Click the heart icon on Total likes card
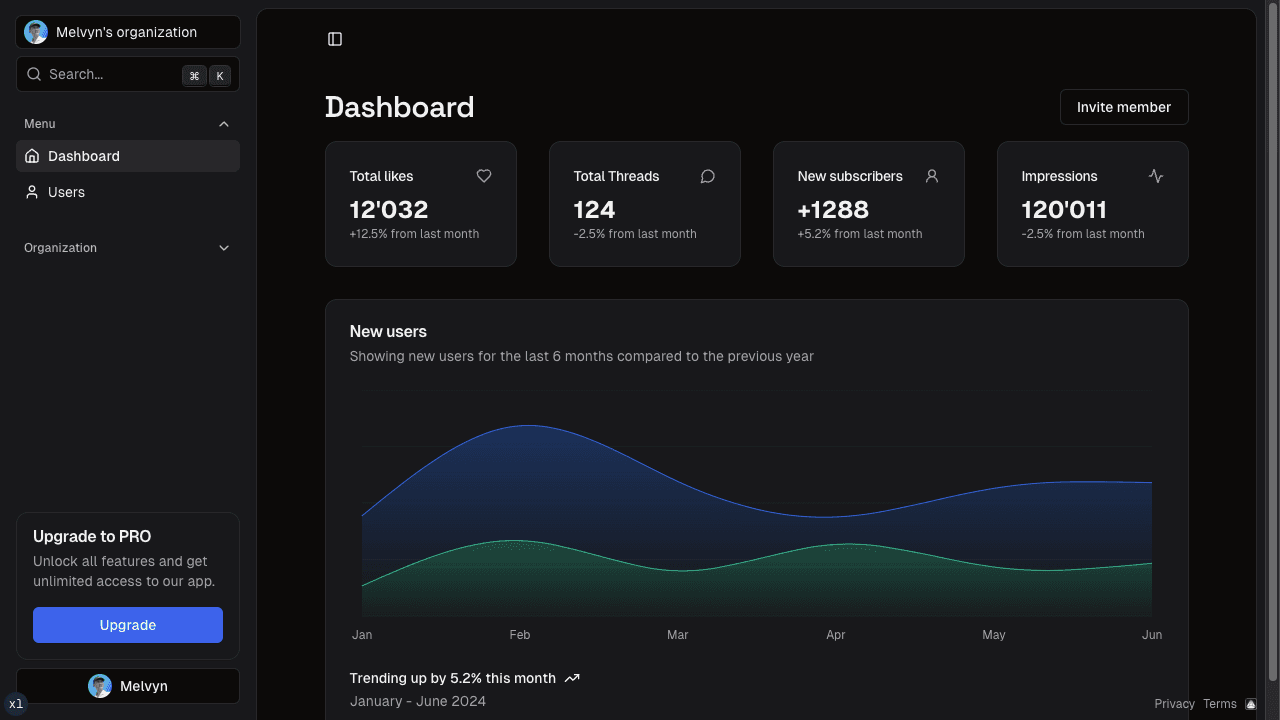1280x720 pixels. click(484, 176)
